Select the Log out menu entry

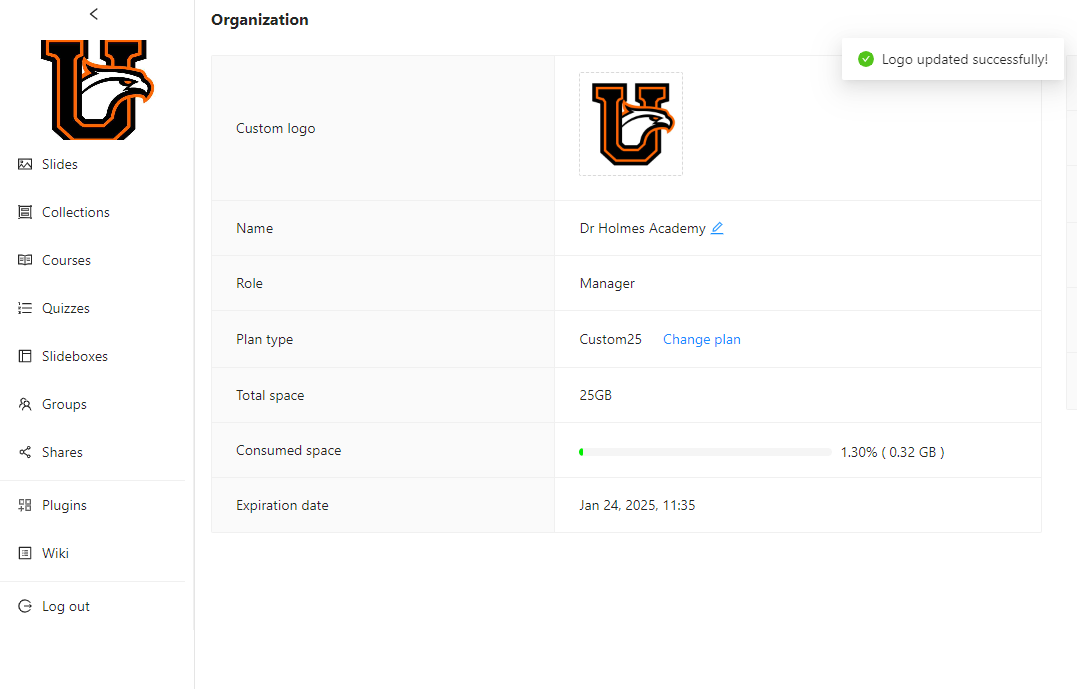point(66,606)
